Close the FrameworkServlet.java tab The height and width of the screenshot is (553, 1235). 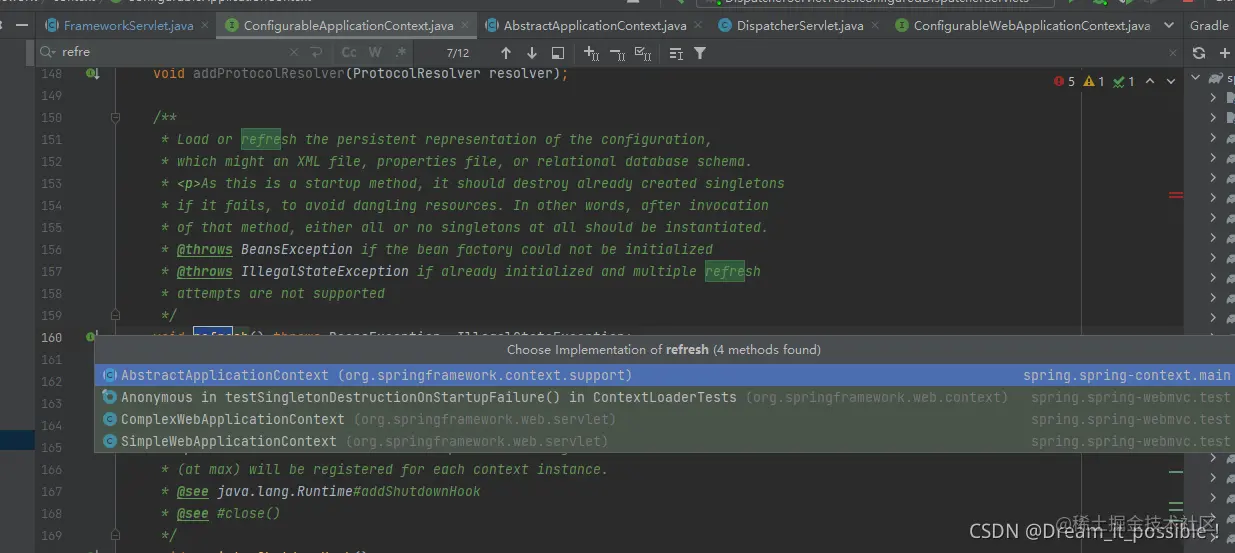pyautogui.click(x=205, y=26)
